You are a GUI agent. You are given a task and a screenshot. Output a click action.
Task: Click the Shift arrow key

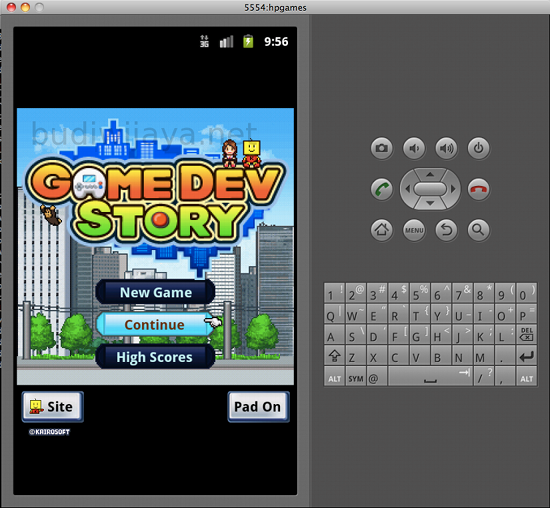[334, 356]
